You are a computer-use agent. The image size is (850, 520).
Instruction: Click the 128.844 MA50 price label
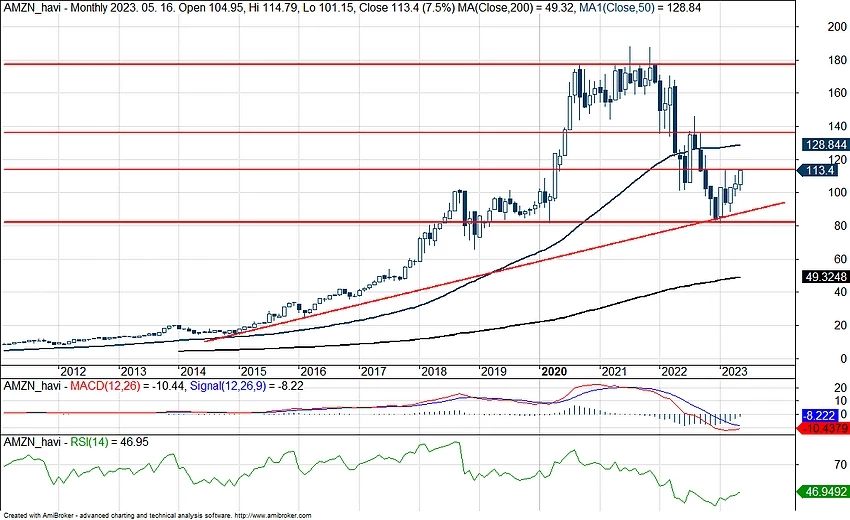(x=826, y=145)
